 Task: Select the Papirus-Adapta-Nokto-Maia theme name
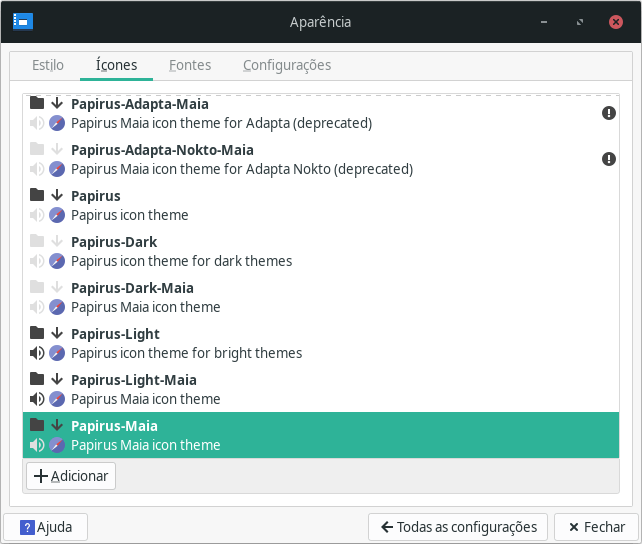tap(162, 150)
